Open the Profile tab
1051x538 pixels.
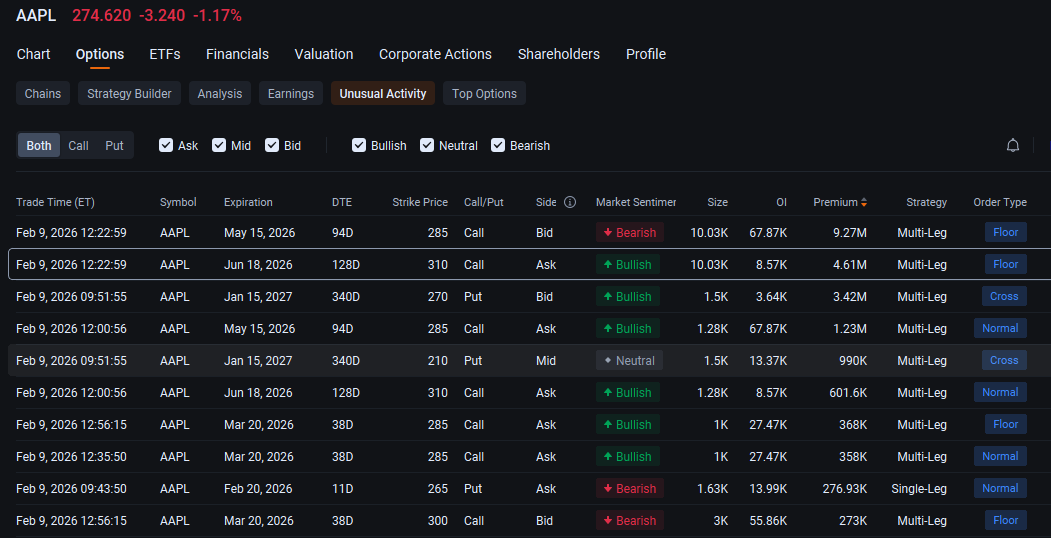pyautogui.click(x=646, y=54)
